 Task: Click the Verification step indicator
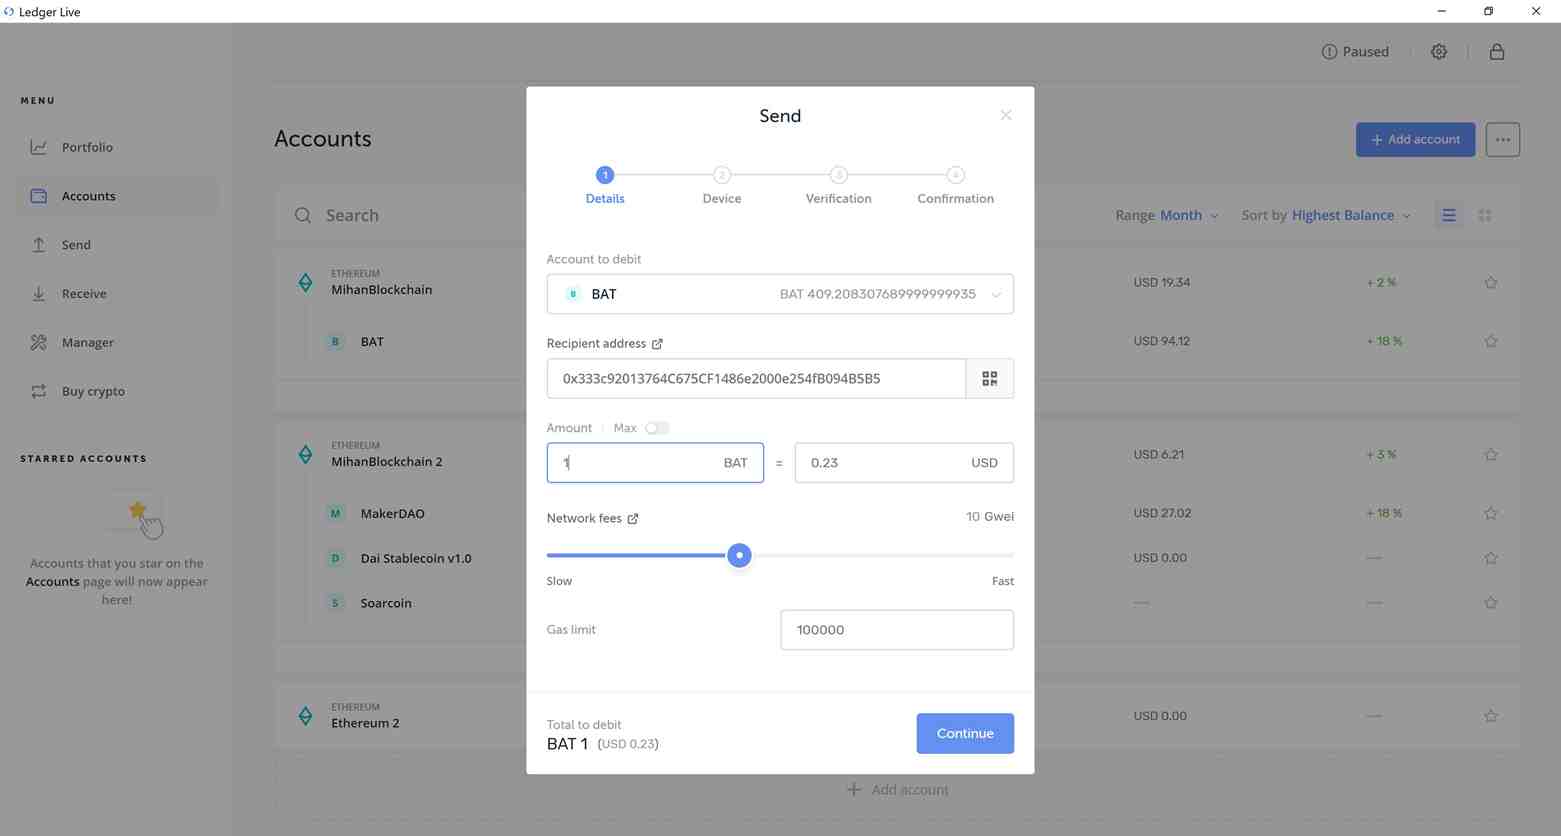coord(839,186)
